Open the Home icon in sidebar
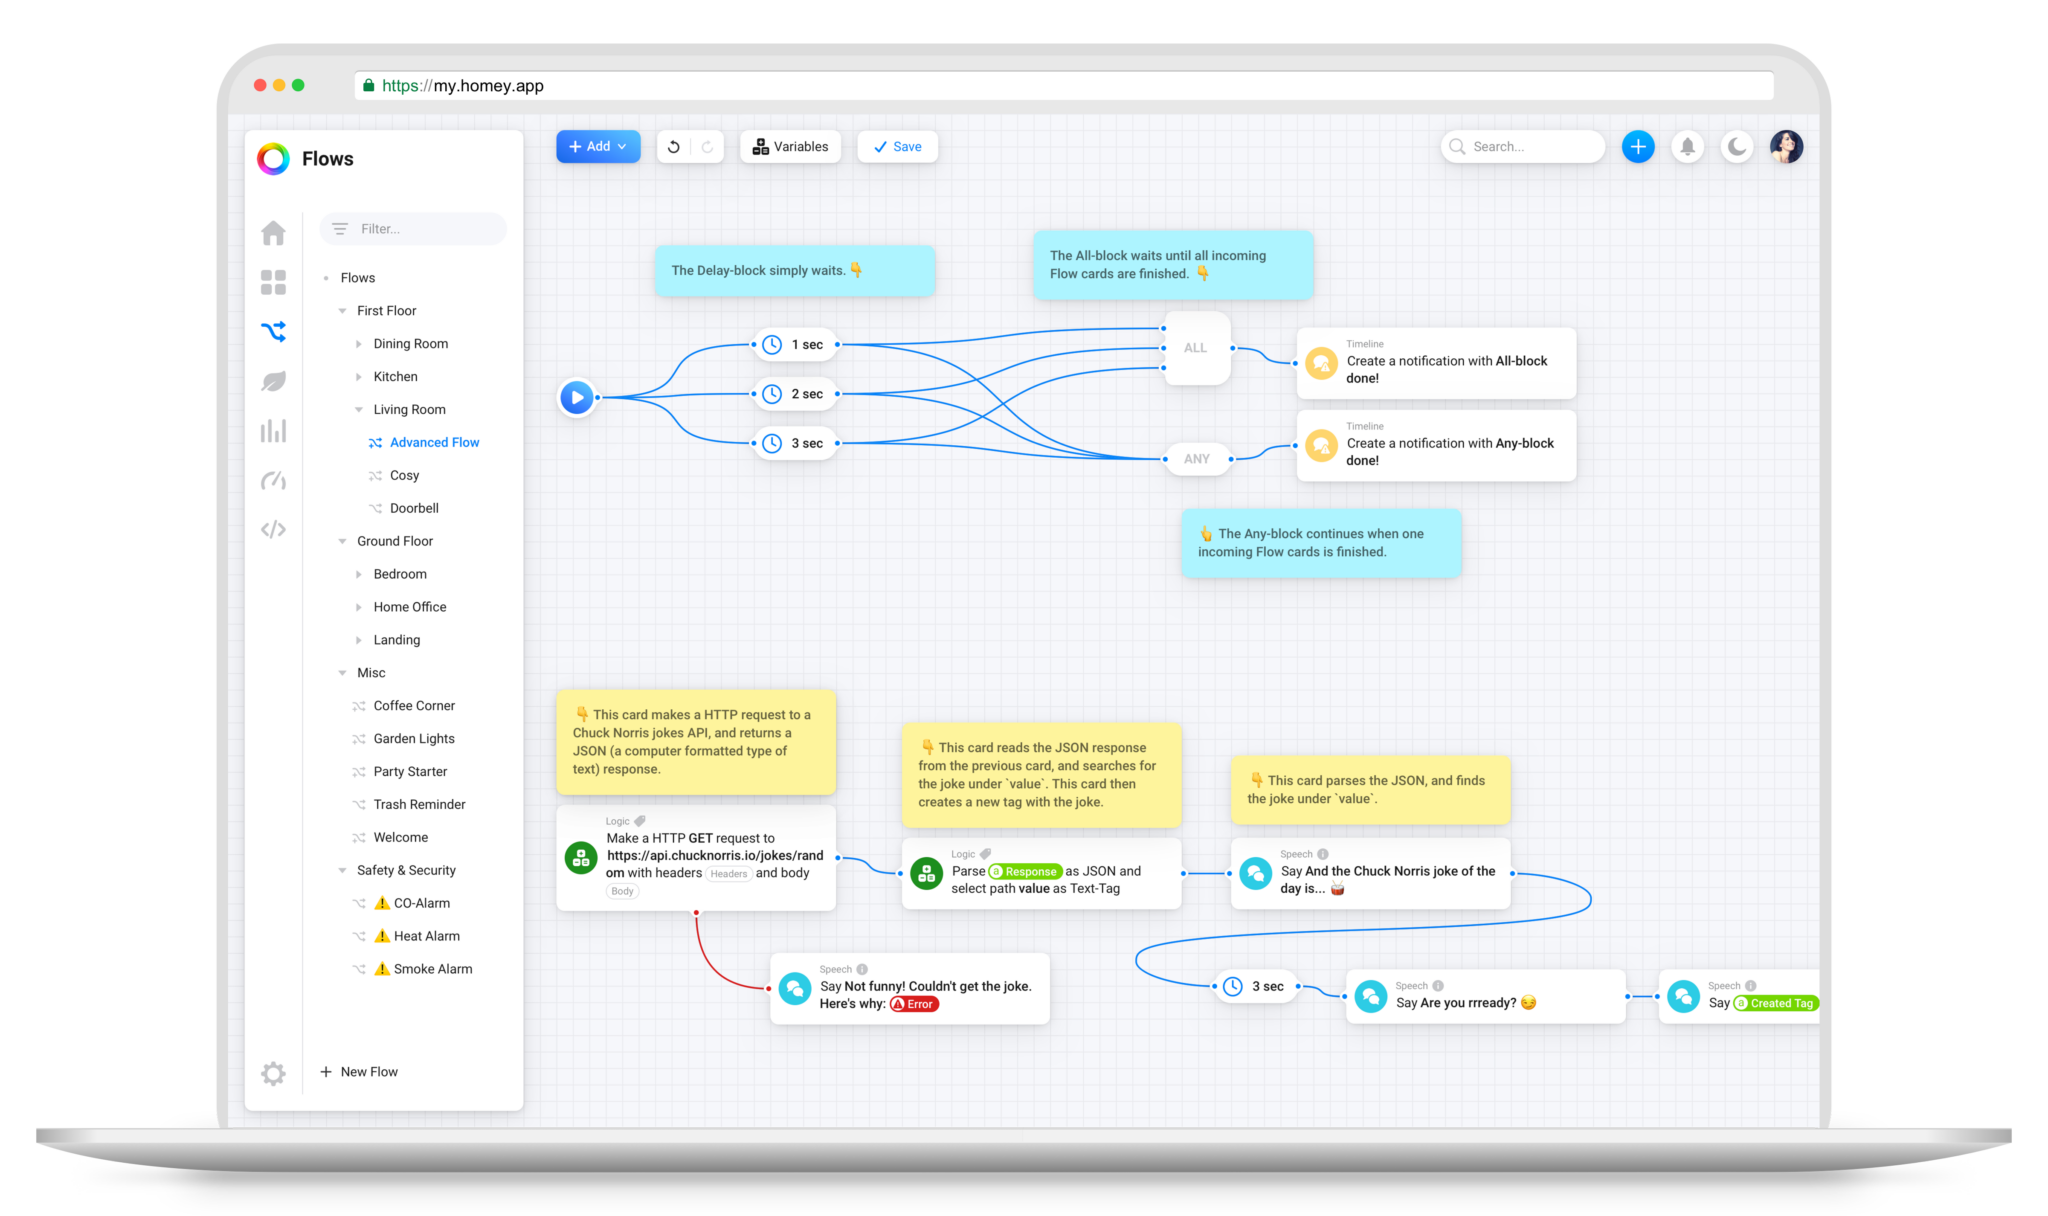 click(x=273, y=233)
